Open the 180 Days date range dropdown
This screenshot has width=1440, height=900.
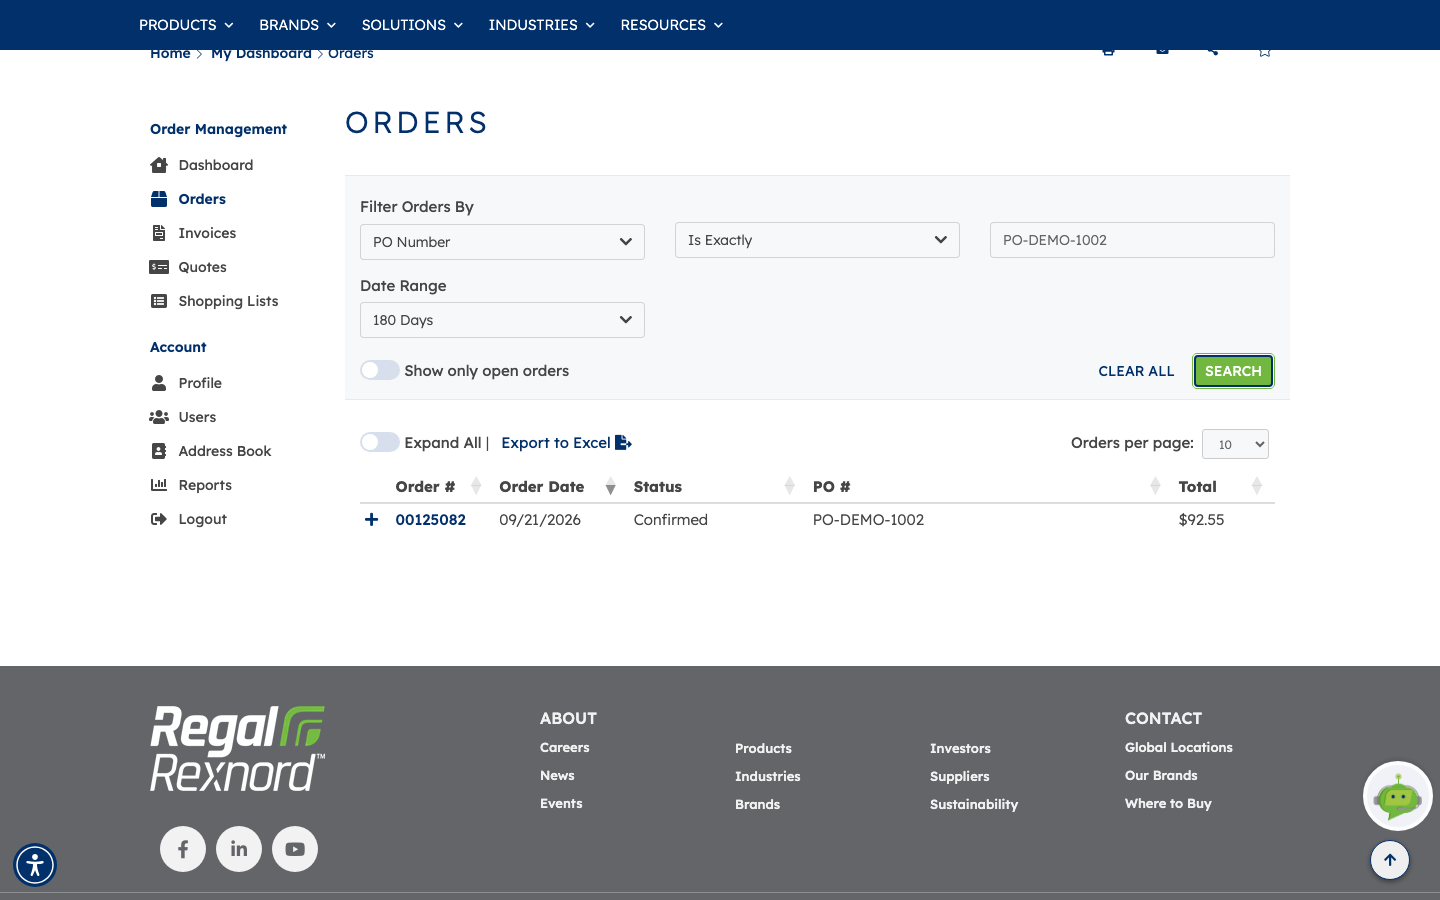(502, 320)
